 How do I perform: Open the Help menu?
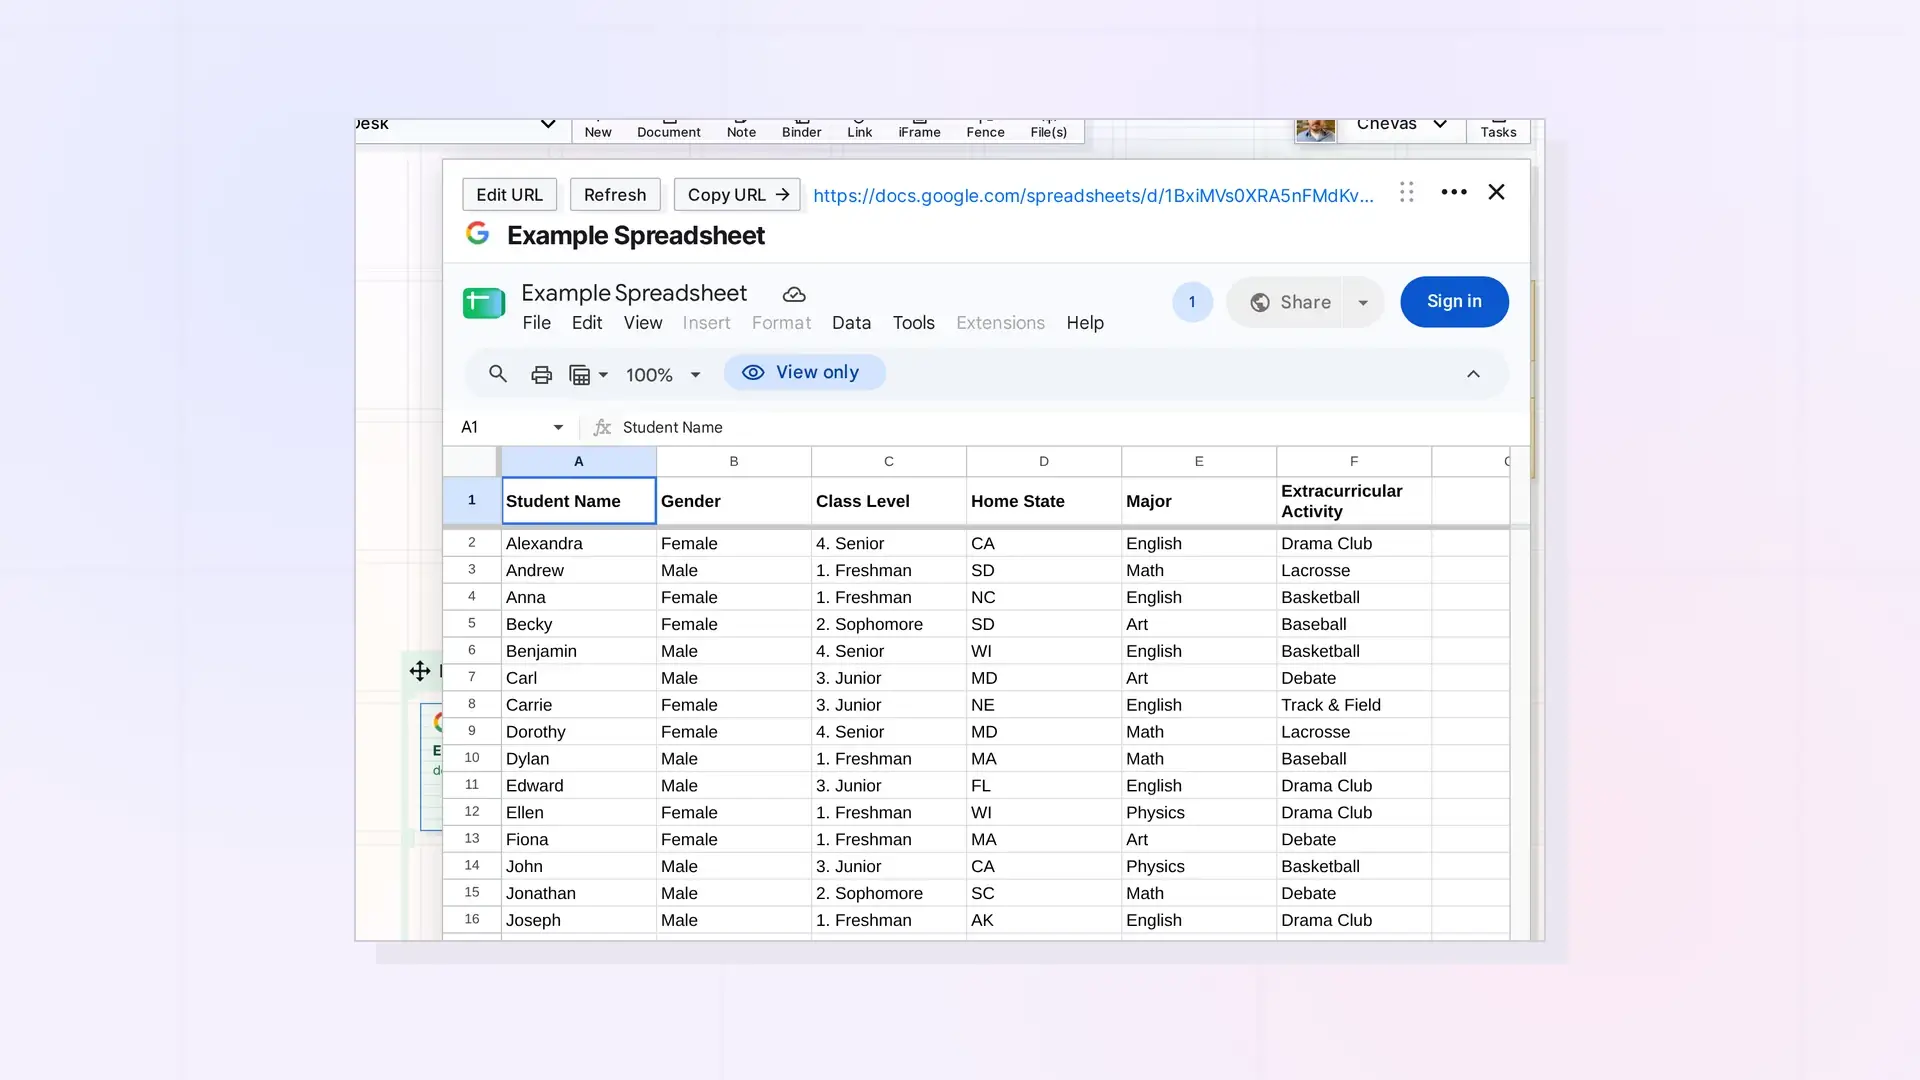[1085, 323]
